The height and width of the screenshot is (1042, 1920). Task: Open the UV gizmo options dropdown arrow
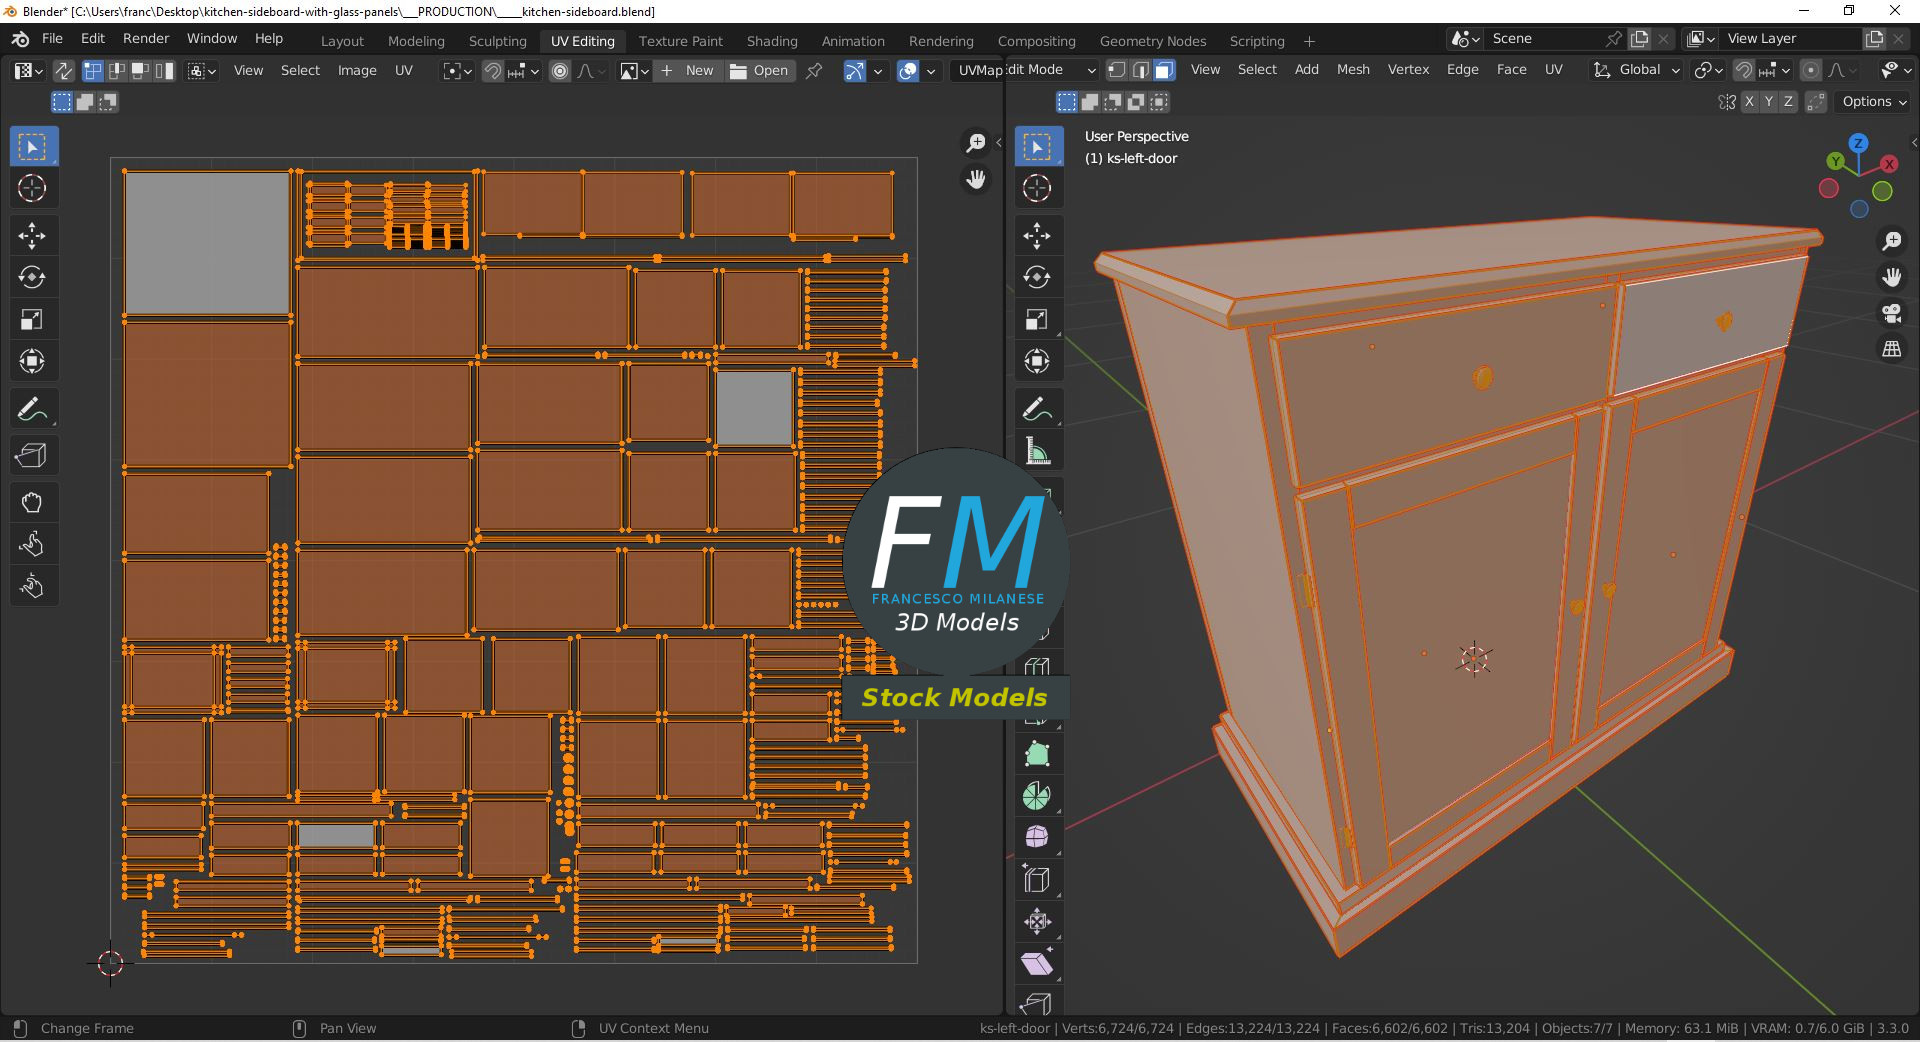(878, 71)
